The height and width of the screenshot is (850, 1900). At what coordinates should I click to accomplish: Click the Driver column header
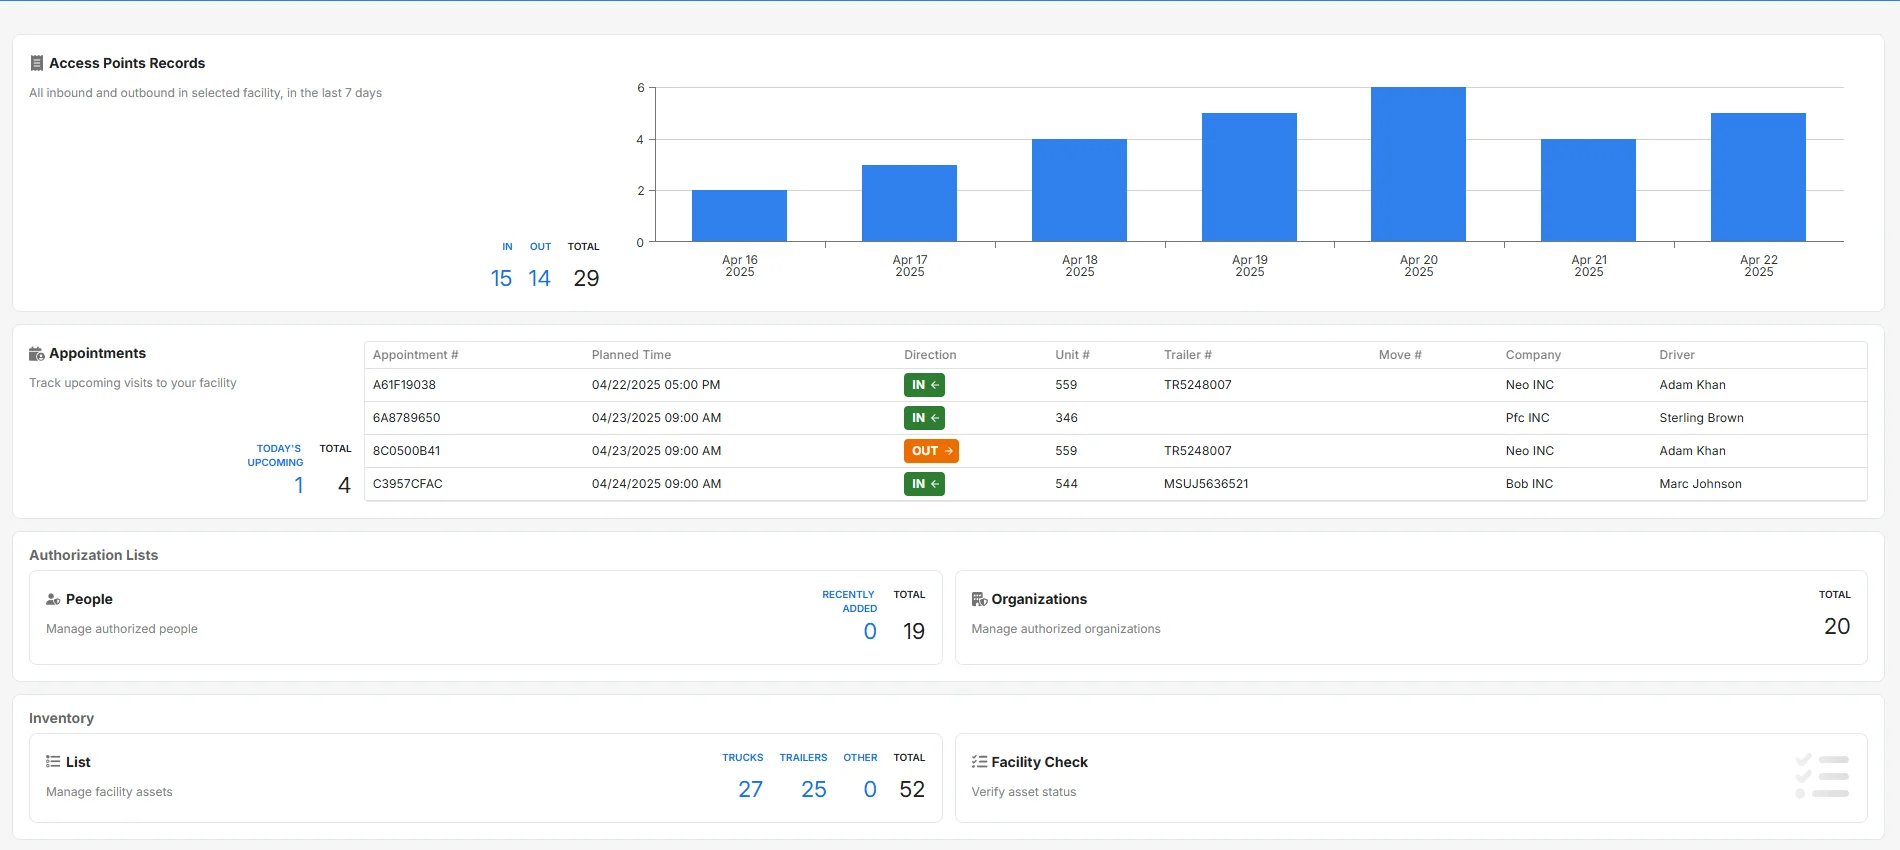click(1677, 355)
